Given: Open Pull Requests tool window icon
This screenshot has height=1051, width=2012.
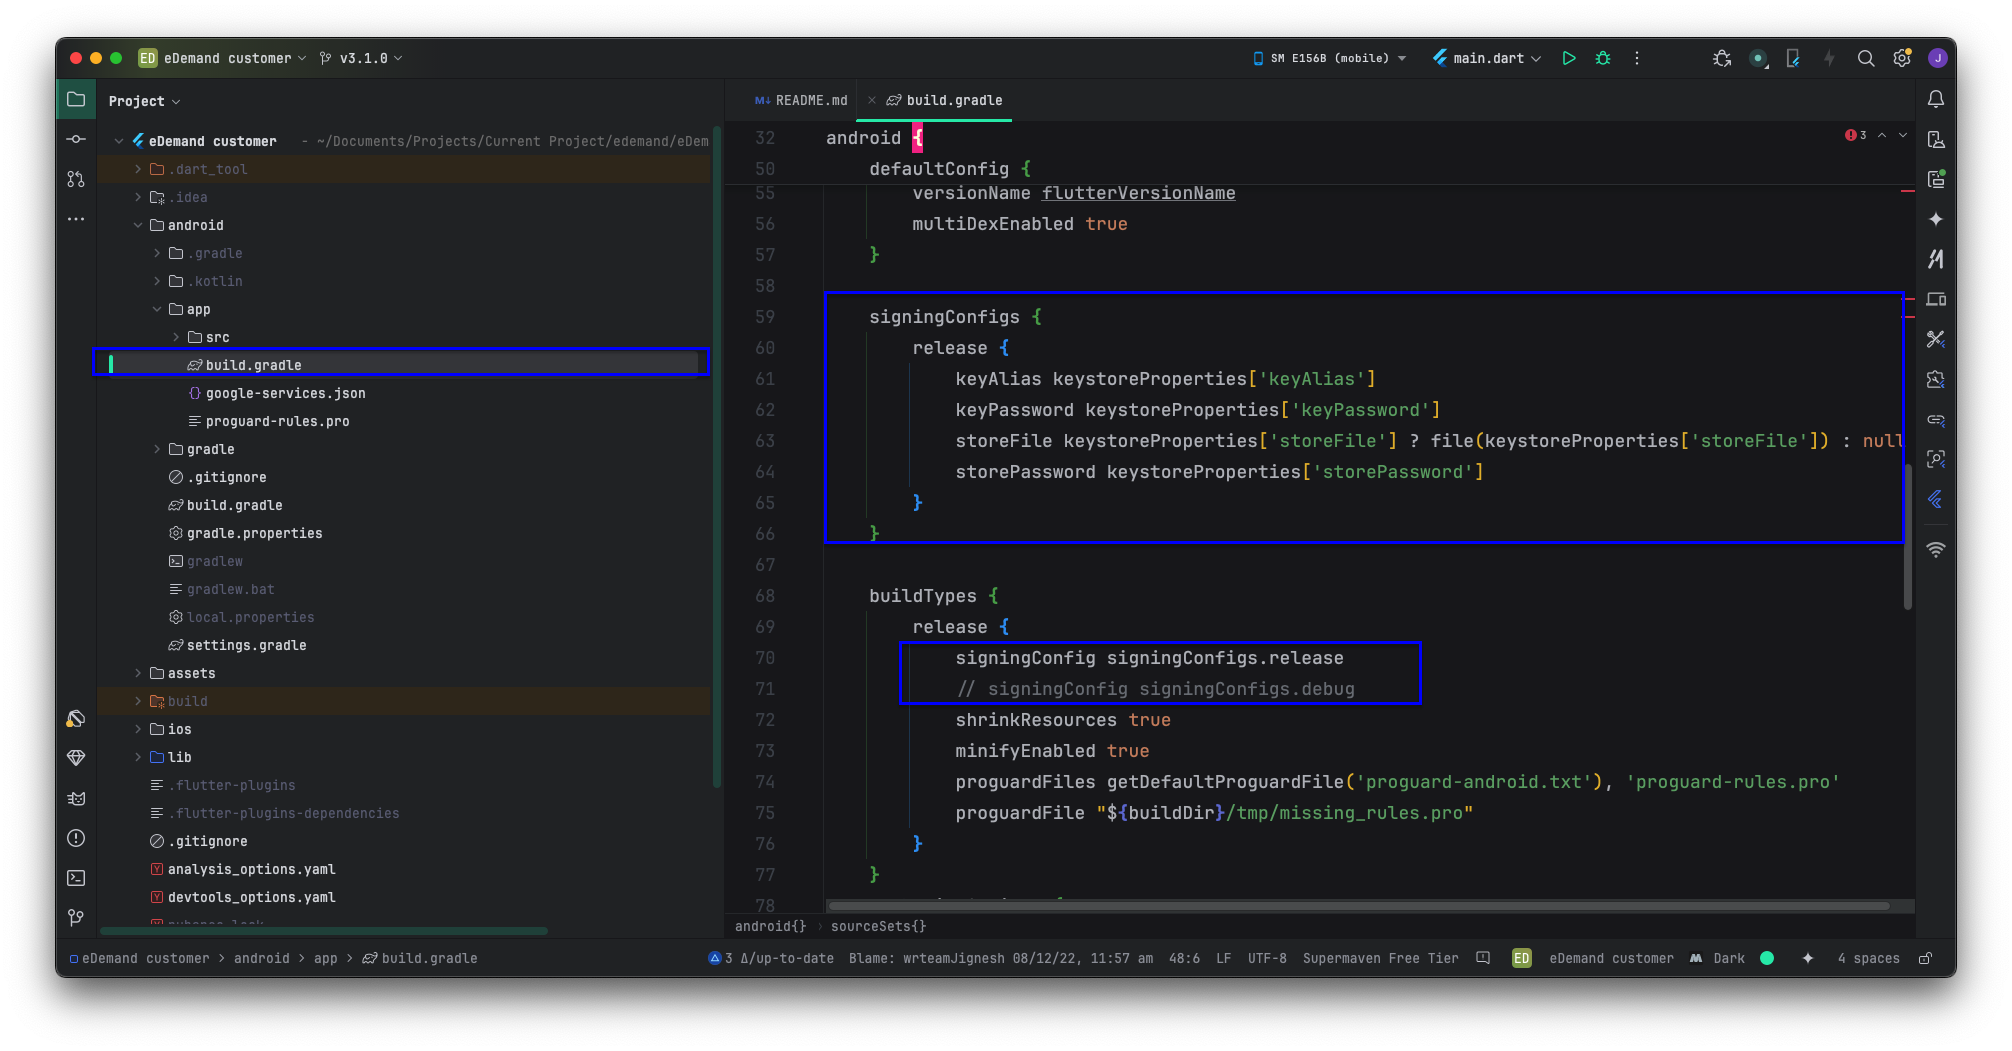Looking at the screenshot, I should (x=76, y=179).
